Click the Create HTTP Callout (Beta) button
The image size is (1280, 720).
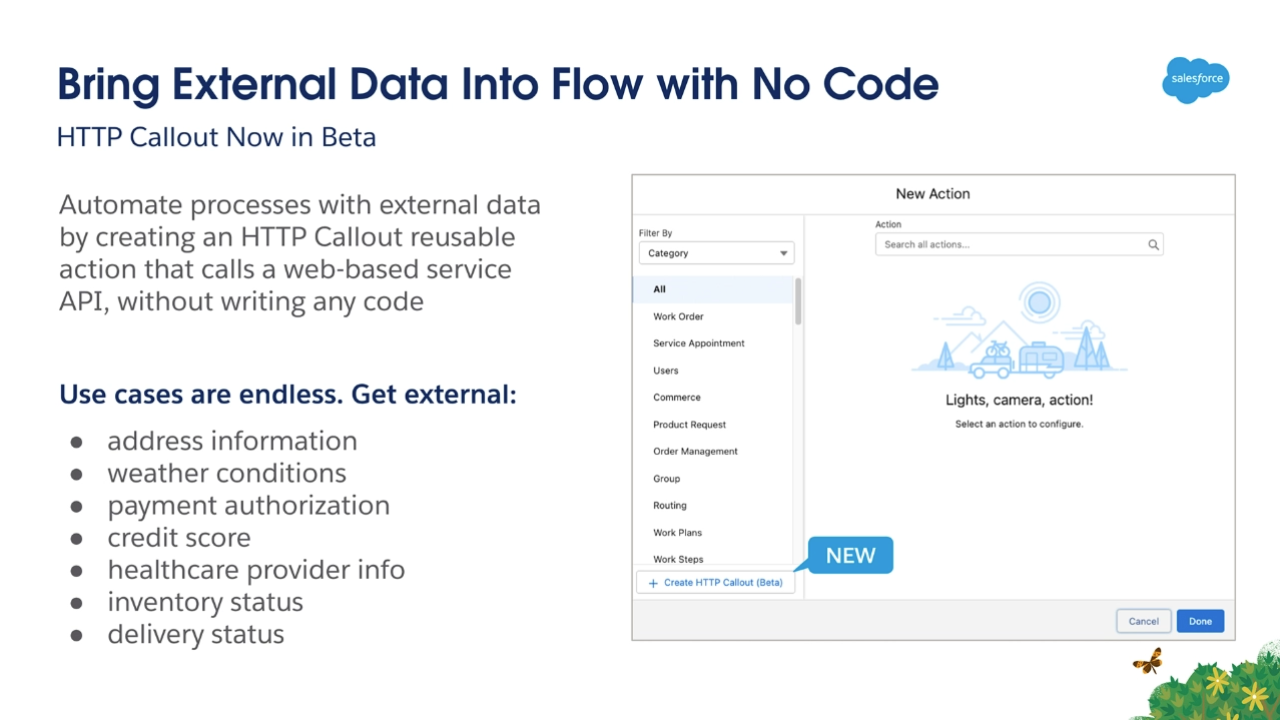716,582
